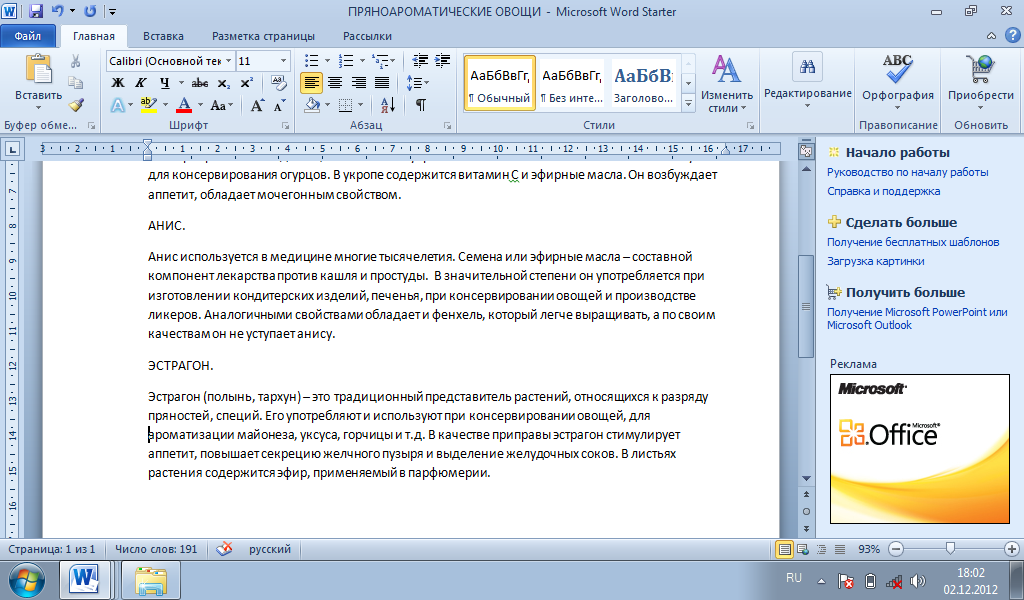This screenshot has width=1024, height=600.
Task: Toggle bold (Ж) formatting
Action: (118, 83)
